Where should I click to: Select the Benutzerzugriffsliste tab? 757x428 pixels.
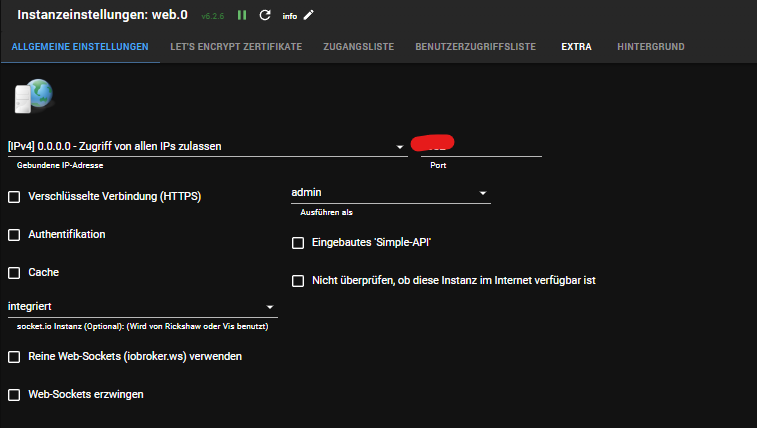coord(476,47)
